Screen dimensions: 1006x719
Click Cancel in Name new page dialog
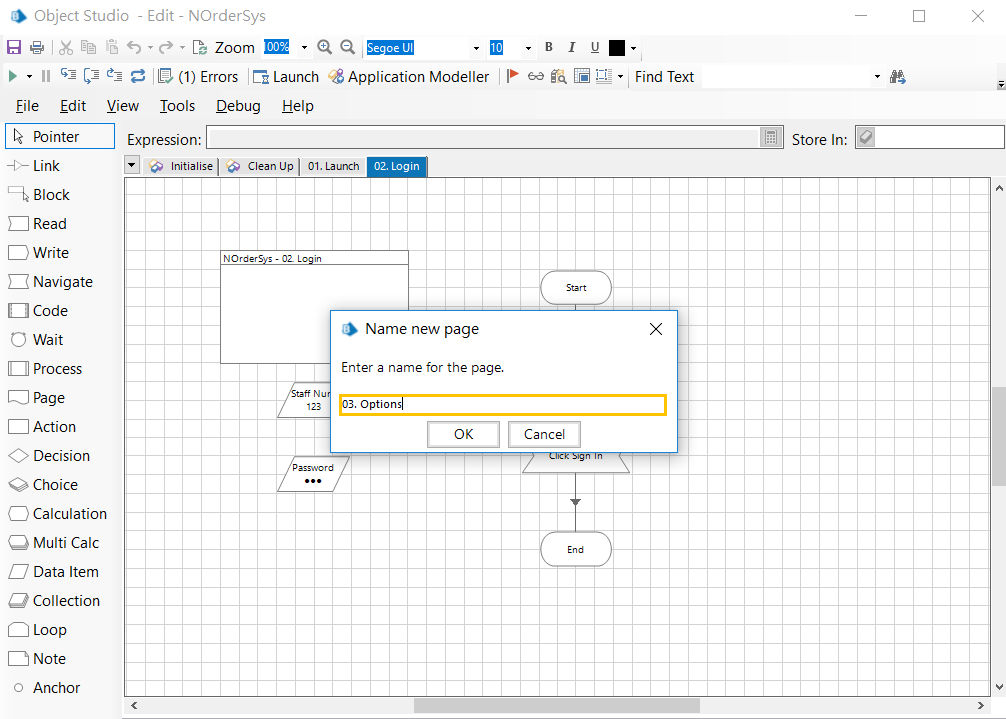pyautogui.click(x=544, y=434)
